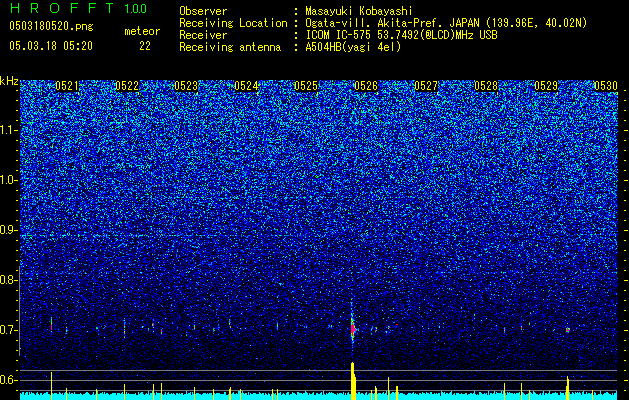Click the strong meteor echo near 0526
The height and width of the screenshot is (400, 629).
[353, 328]
